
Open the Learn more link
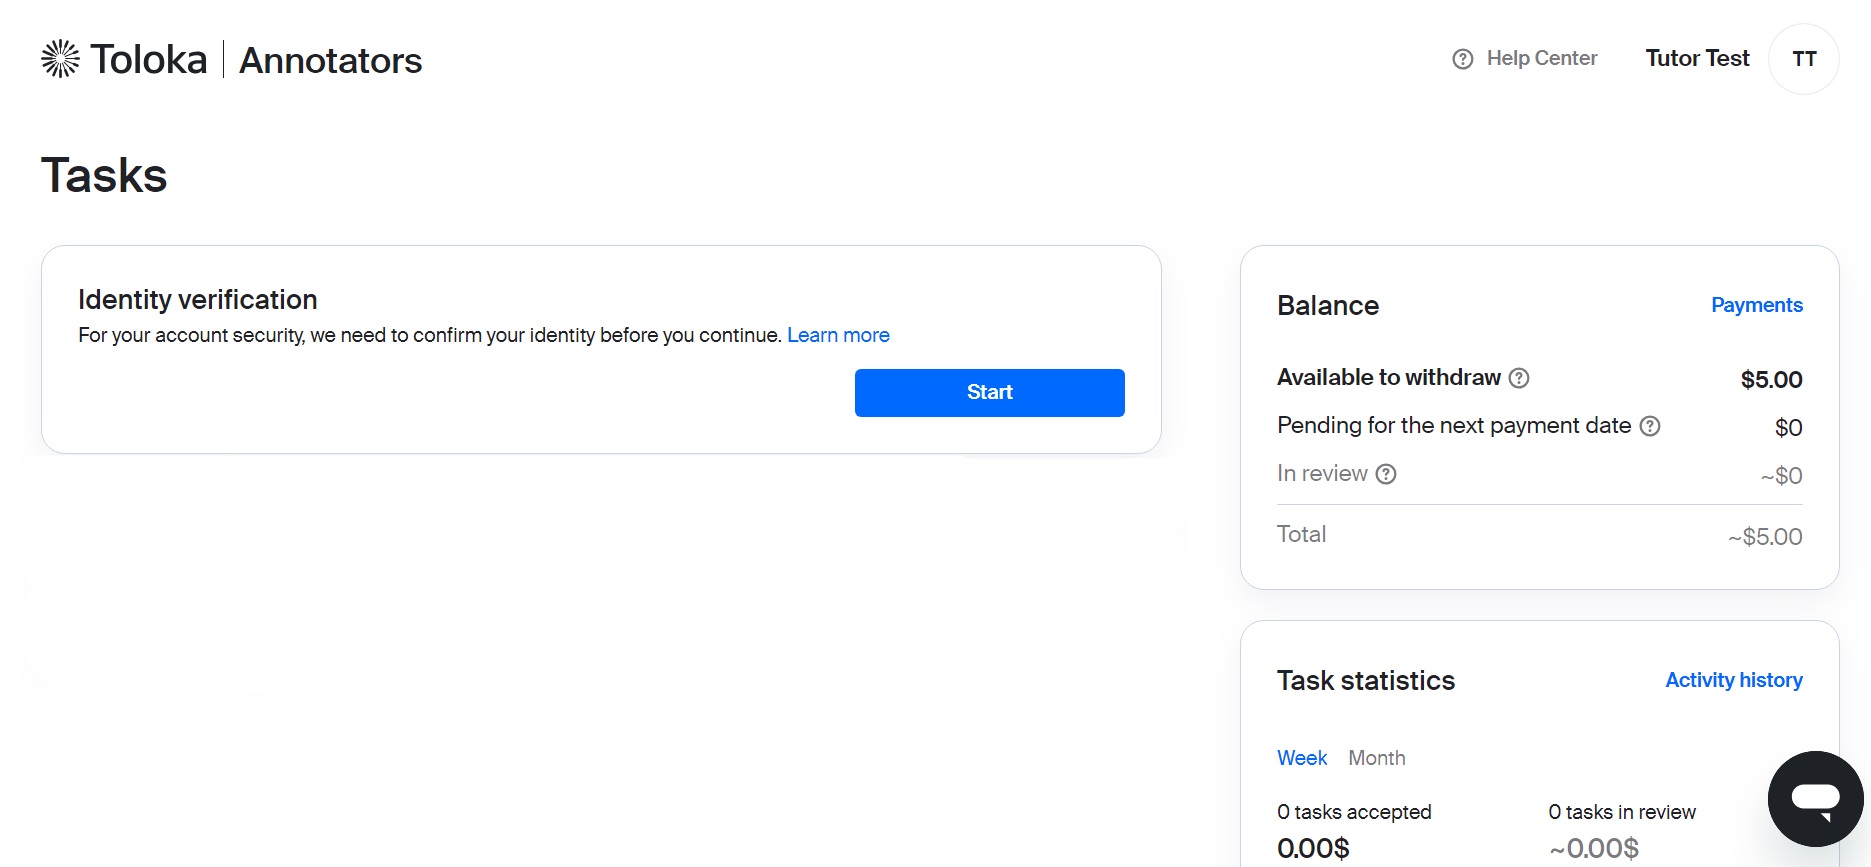point(838,335)
